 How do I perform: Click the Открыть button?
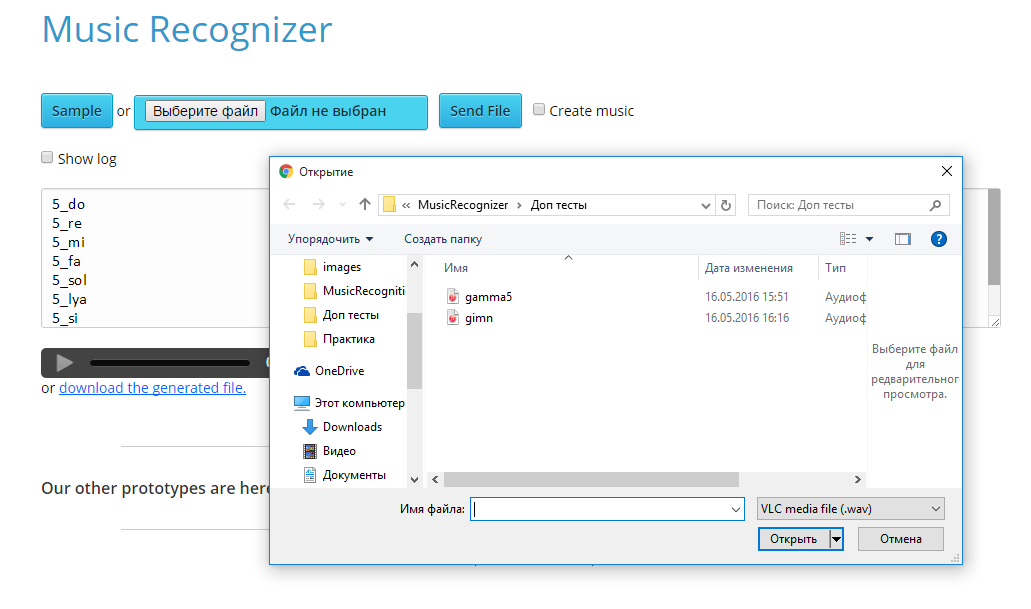(794, 539)
